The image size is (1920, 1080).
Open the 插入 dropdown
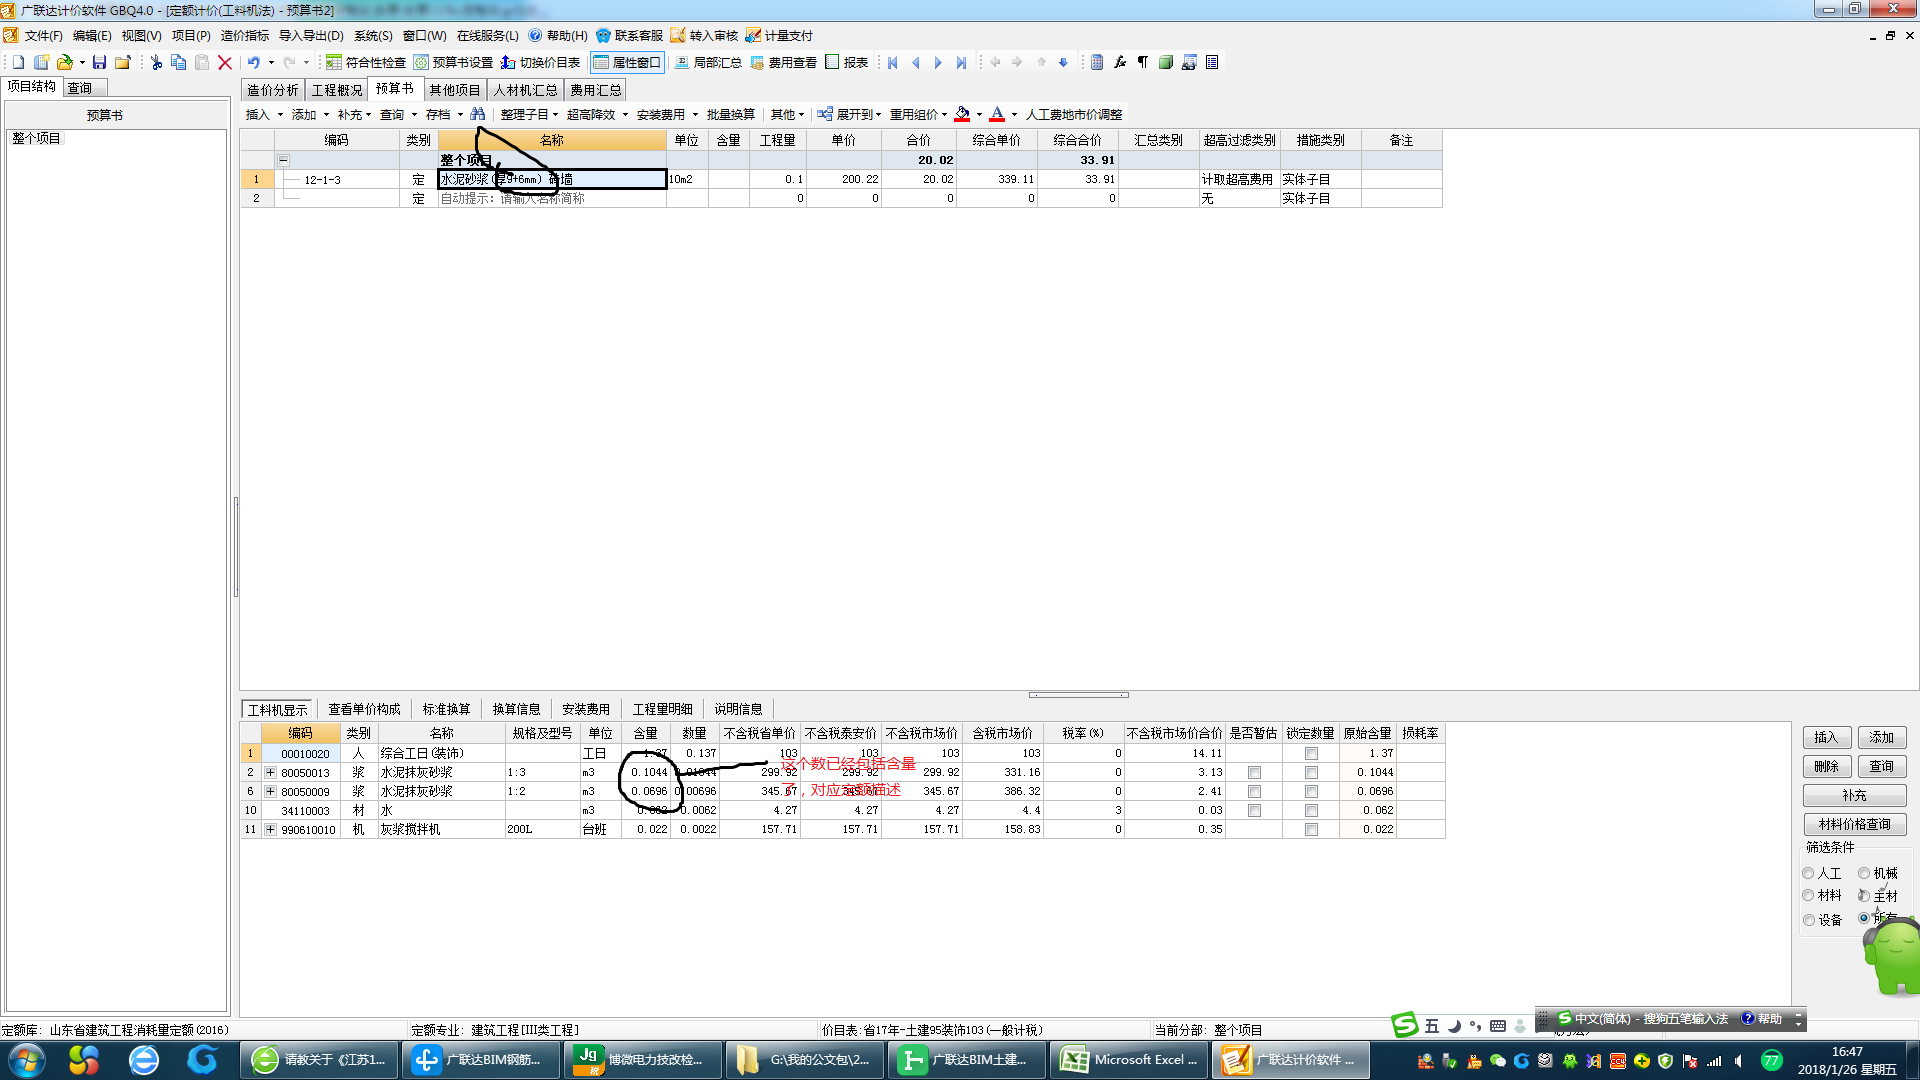264,114
